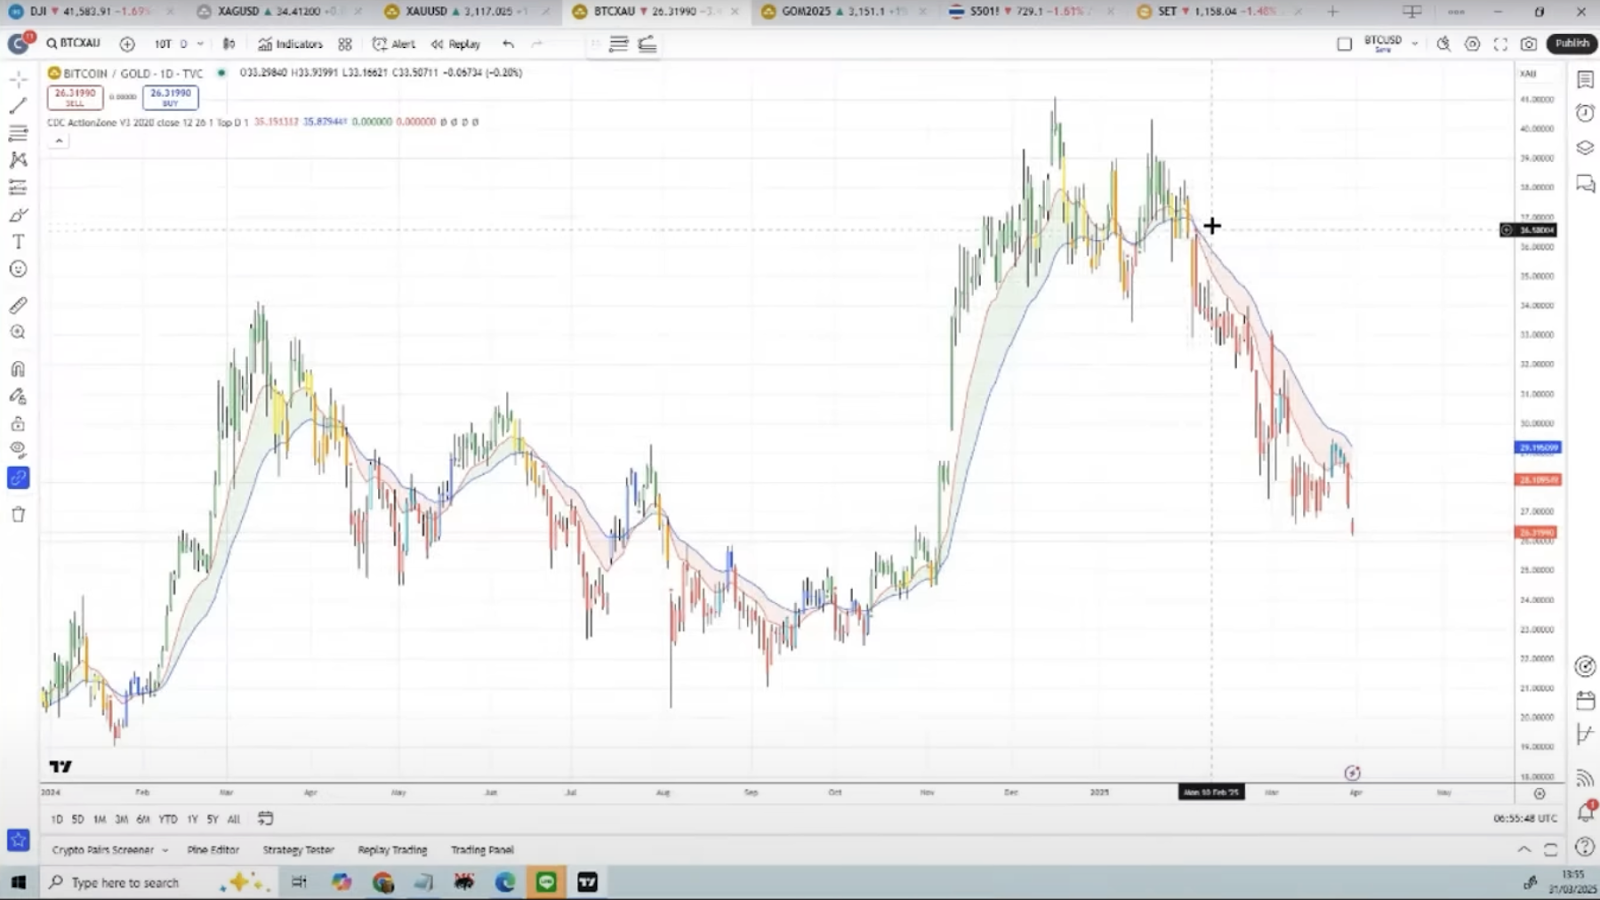Click the Windows taskbar search box
1600x900 pixels.
point(125,882)
